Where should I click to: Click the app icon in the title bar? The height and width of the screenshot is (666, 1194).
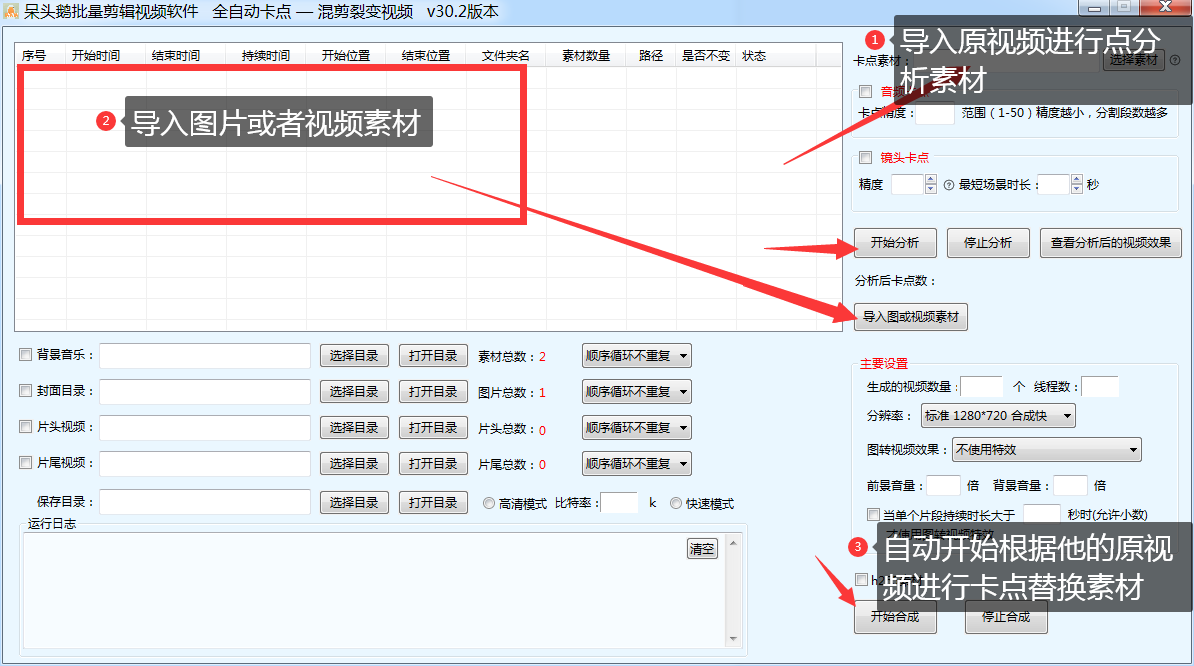tap(11, 11)
